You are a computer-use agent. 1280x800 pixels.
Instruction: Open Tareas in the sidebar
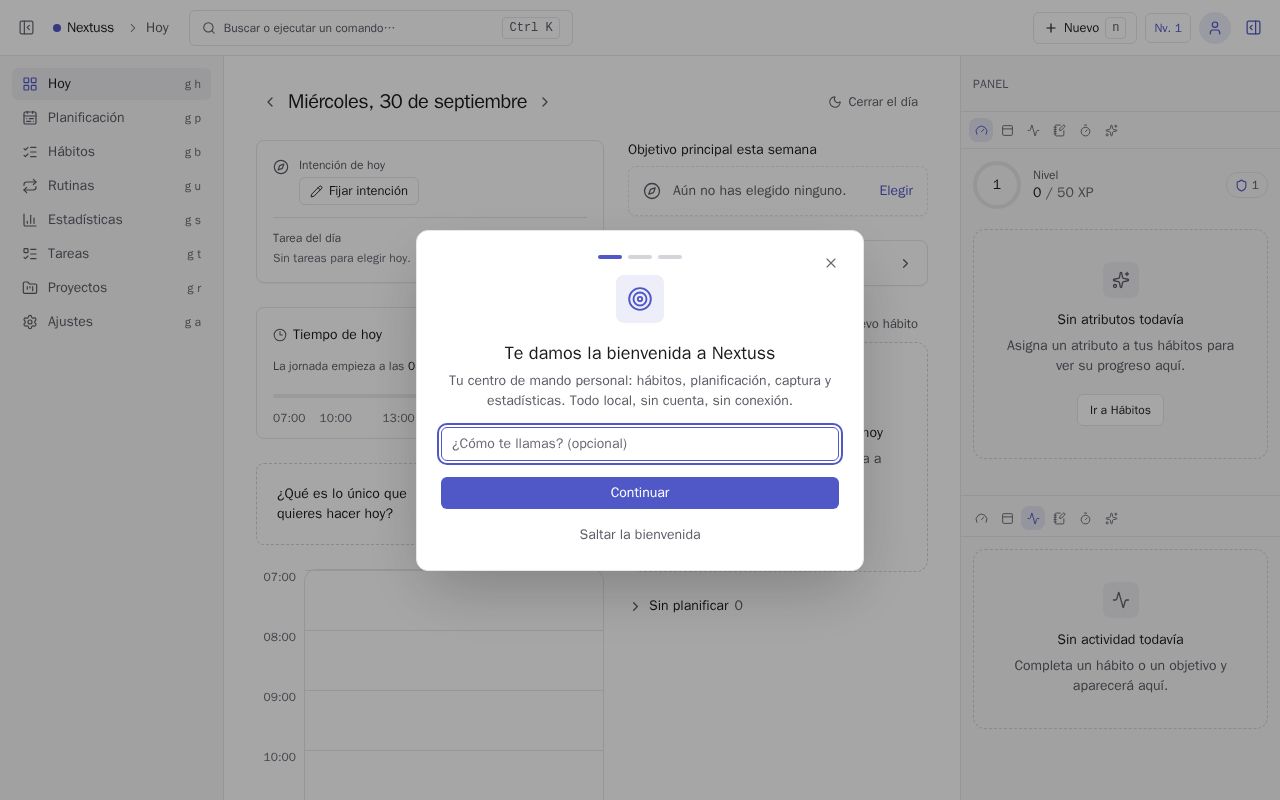tap(112, 254)
